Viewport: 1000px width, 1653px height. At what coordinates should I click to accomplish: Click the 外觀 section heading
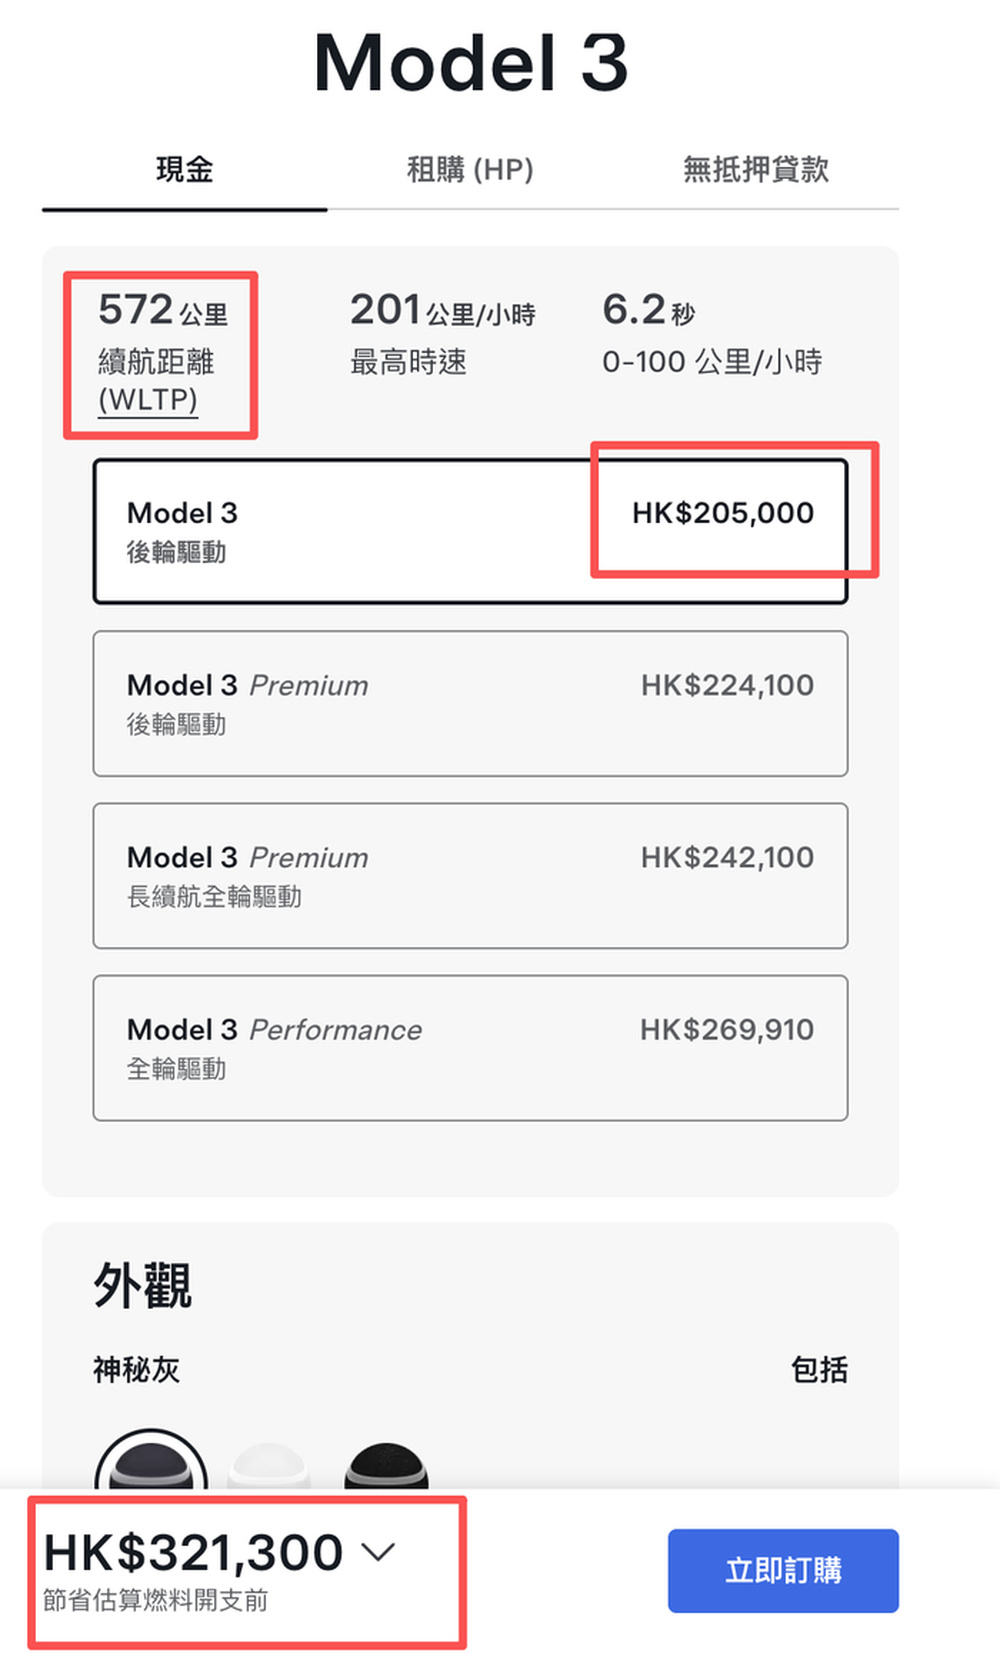click(x=142, y=1285)
